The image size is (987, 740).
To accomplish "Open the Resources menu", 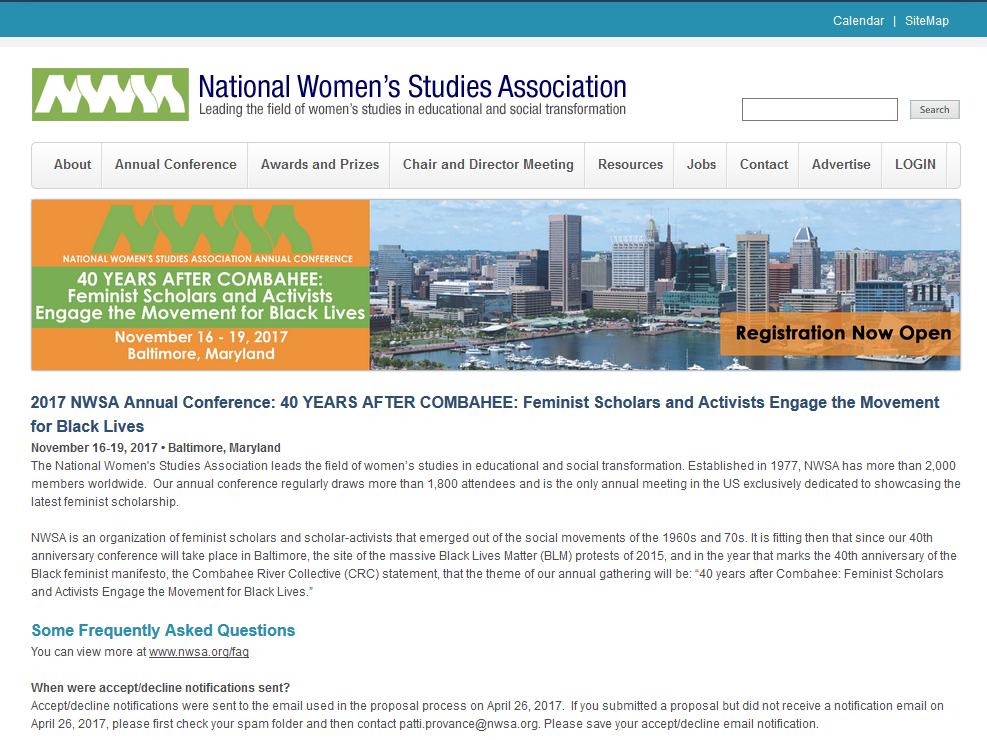I will 630,165.
